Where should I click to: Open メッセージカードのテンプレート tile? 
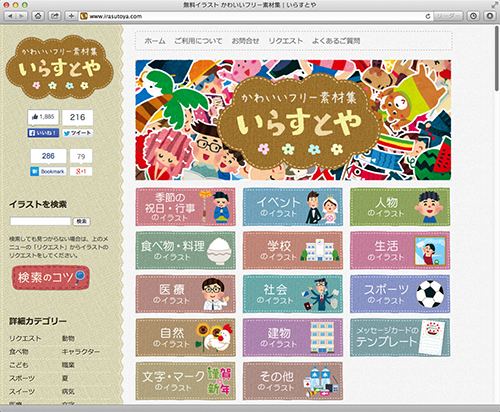[x=400, y=338]
